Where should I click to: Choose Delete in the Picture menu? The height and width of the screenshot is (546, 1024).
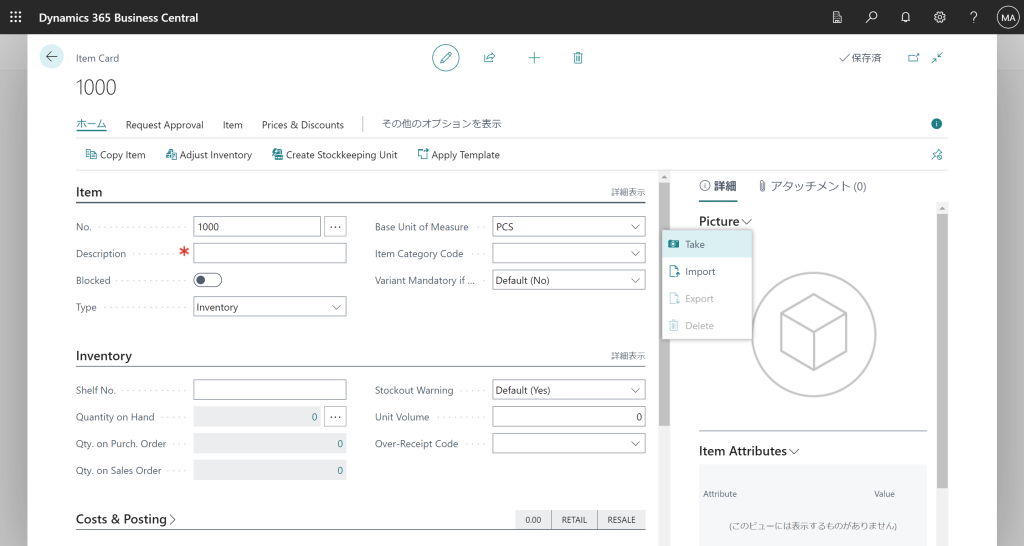[707, 325]
